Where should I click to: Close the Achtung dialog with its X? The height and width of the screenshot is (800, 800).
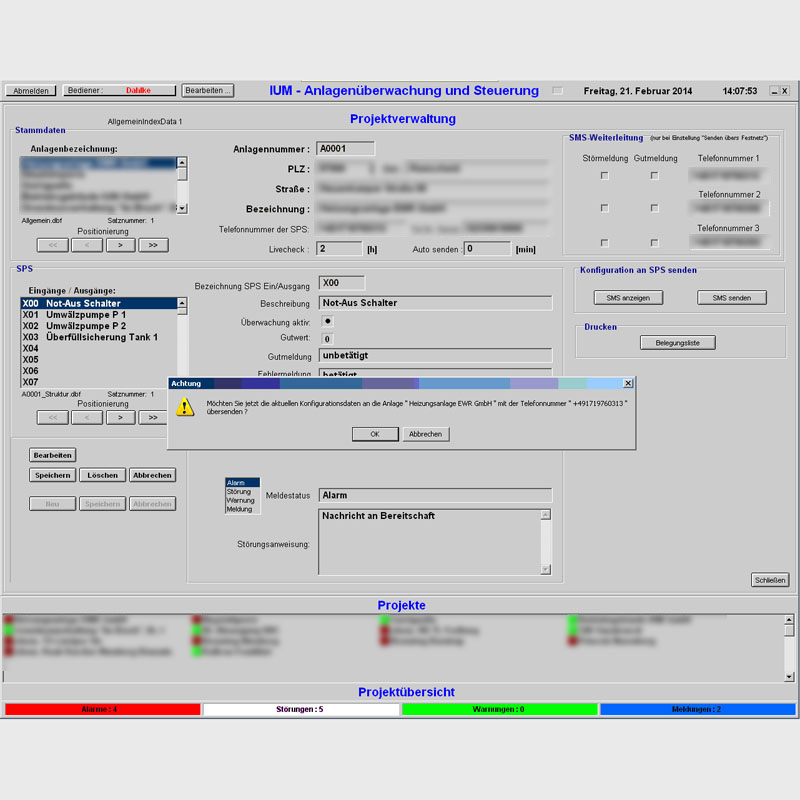[x=627, y=383]
